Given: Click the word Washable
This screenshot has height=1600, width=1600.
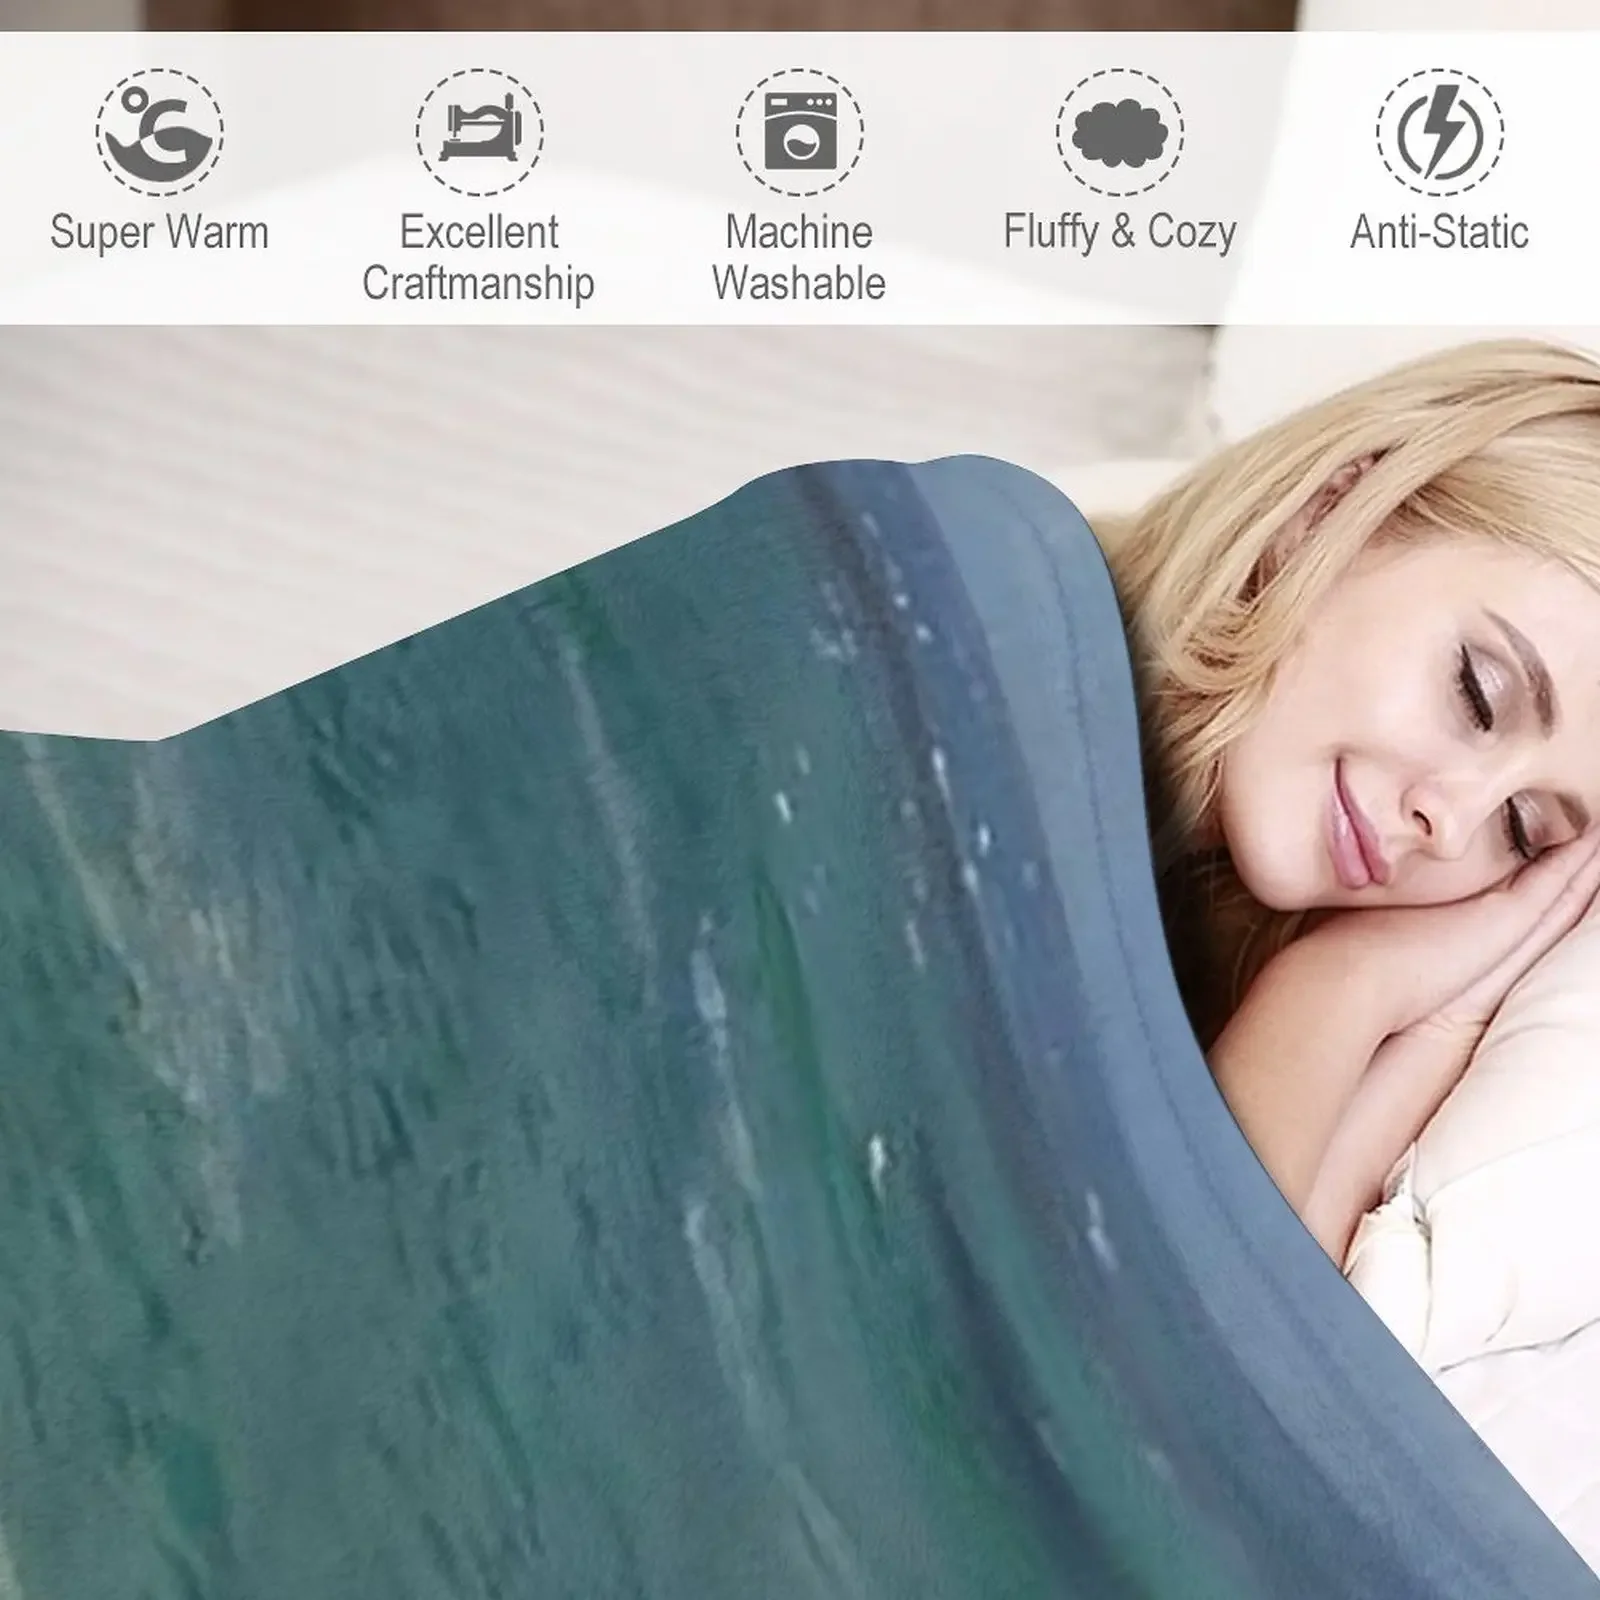Looking at the screenshot, I should click(799, 284).
